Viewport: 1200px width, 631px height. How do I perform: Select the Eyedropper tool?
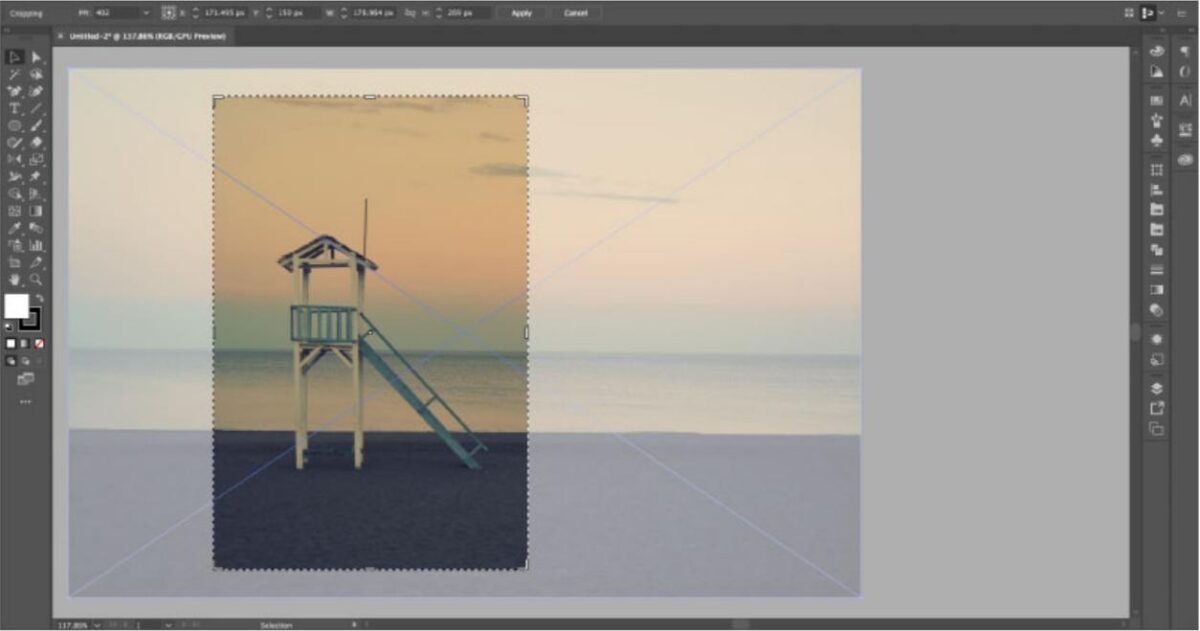click(x=15, y=228)
